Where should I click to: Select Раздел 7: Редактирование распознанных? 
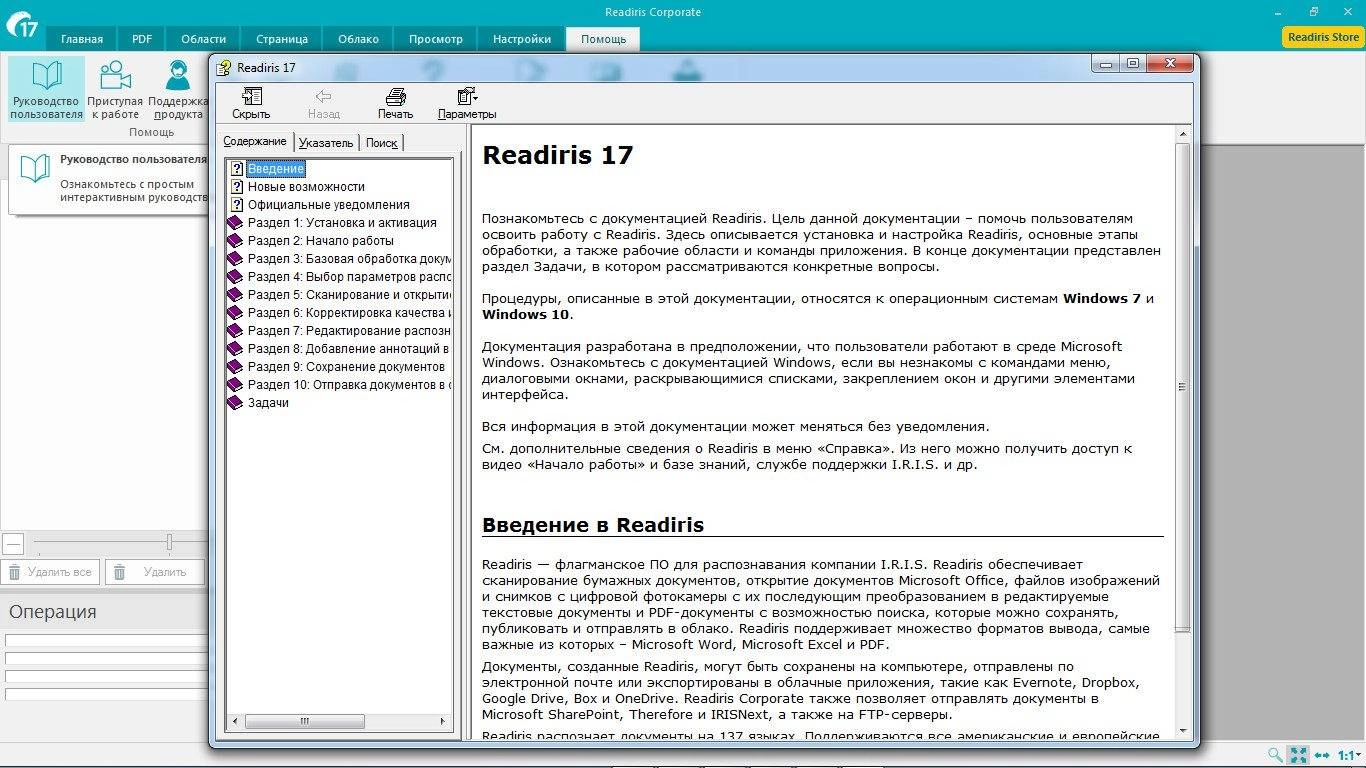[x=350, y=331]
